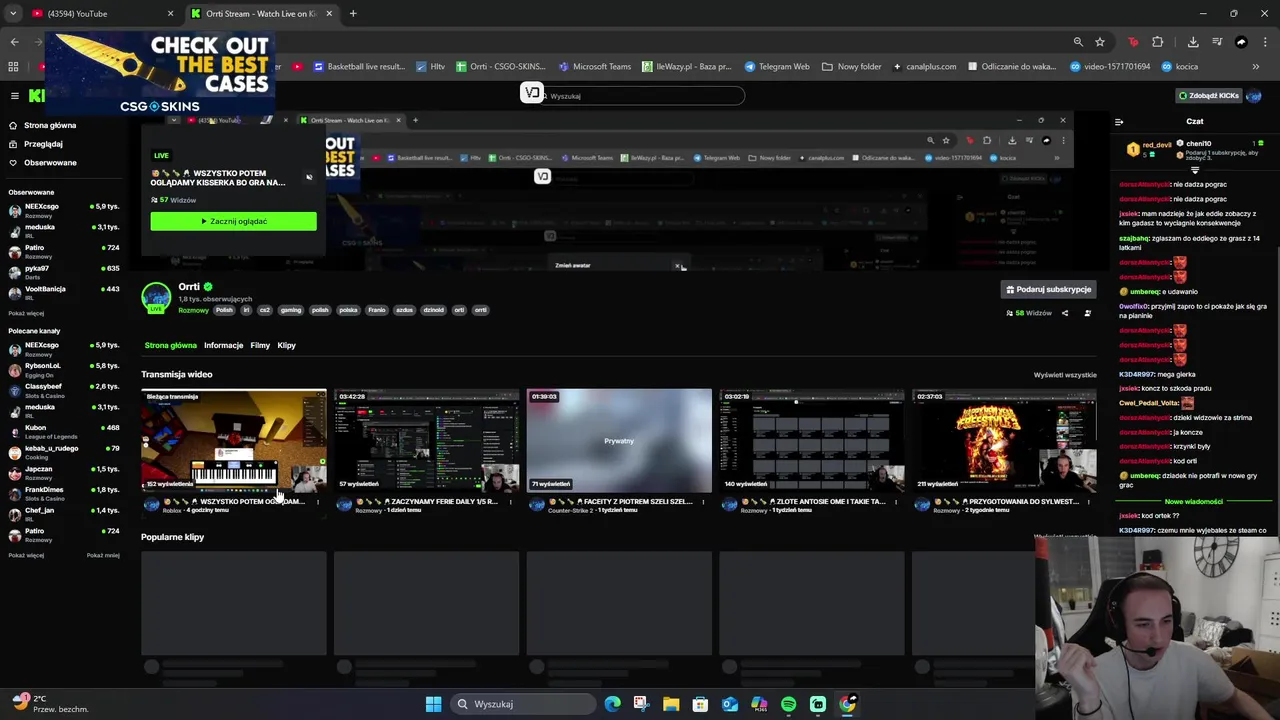Viewport: 1280px width, 720px height.
Task: Open Chef_jan recommended channel
Action: (x=64, y=514)
